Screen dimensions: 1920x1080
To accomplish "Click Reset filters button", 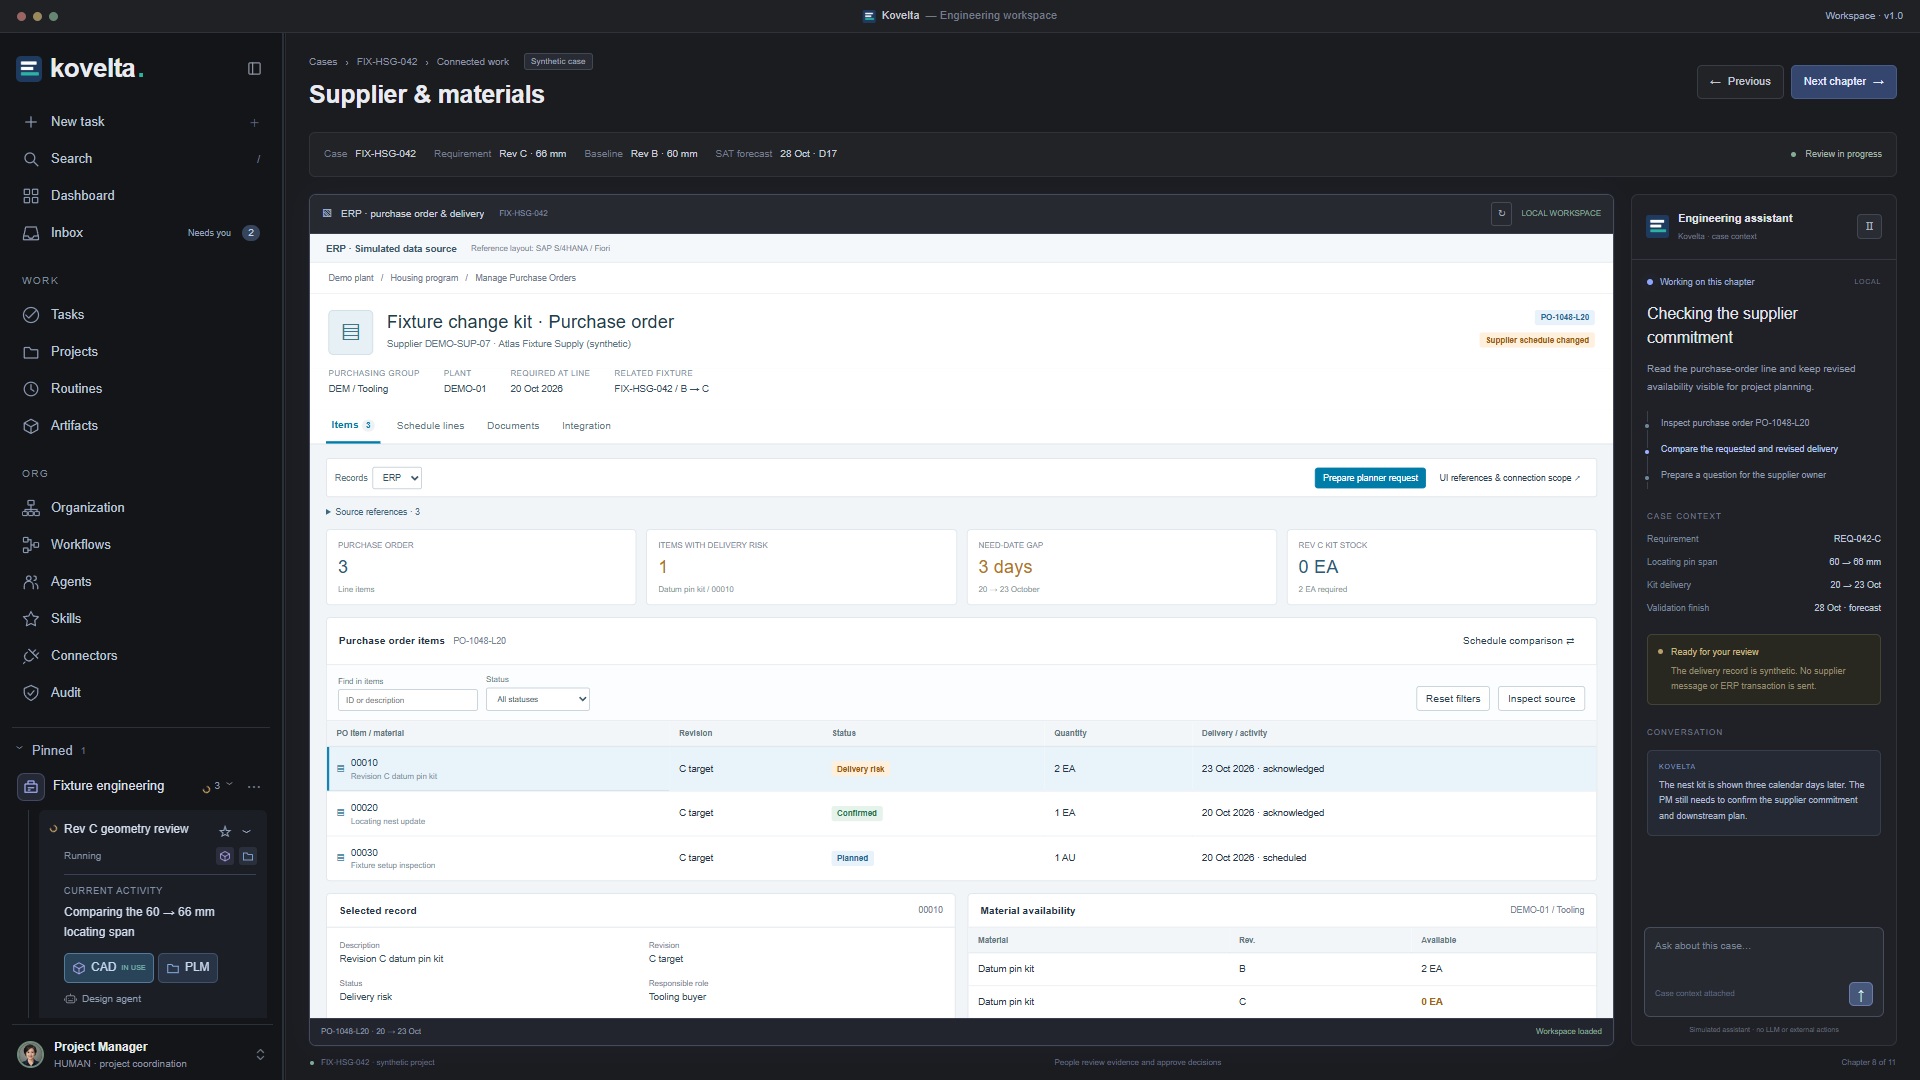I will pos(1453,699).
